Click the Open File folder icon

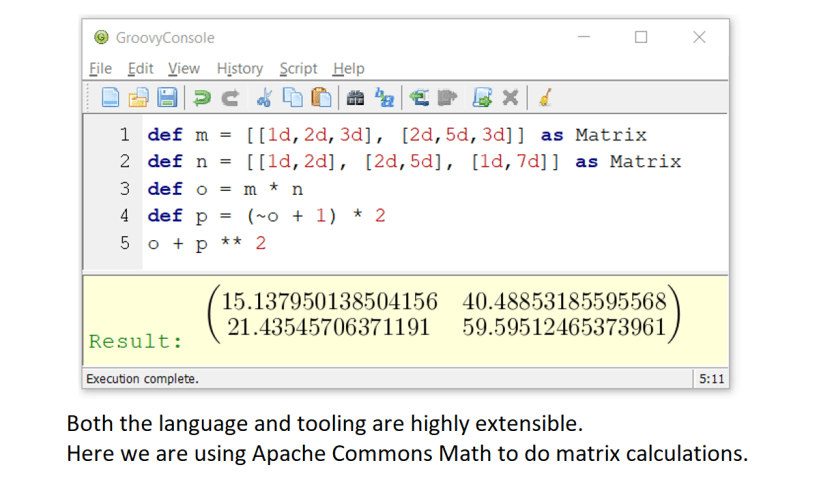click(x=138, y=98)
